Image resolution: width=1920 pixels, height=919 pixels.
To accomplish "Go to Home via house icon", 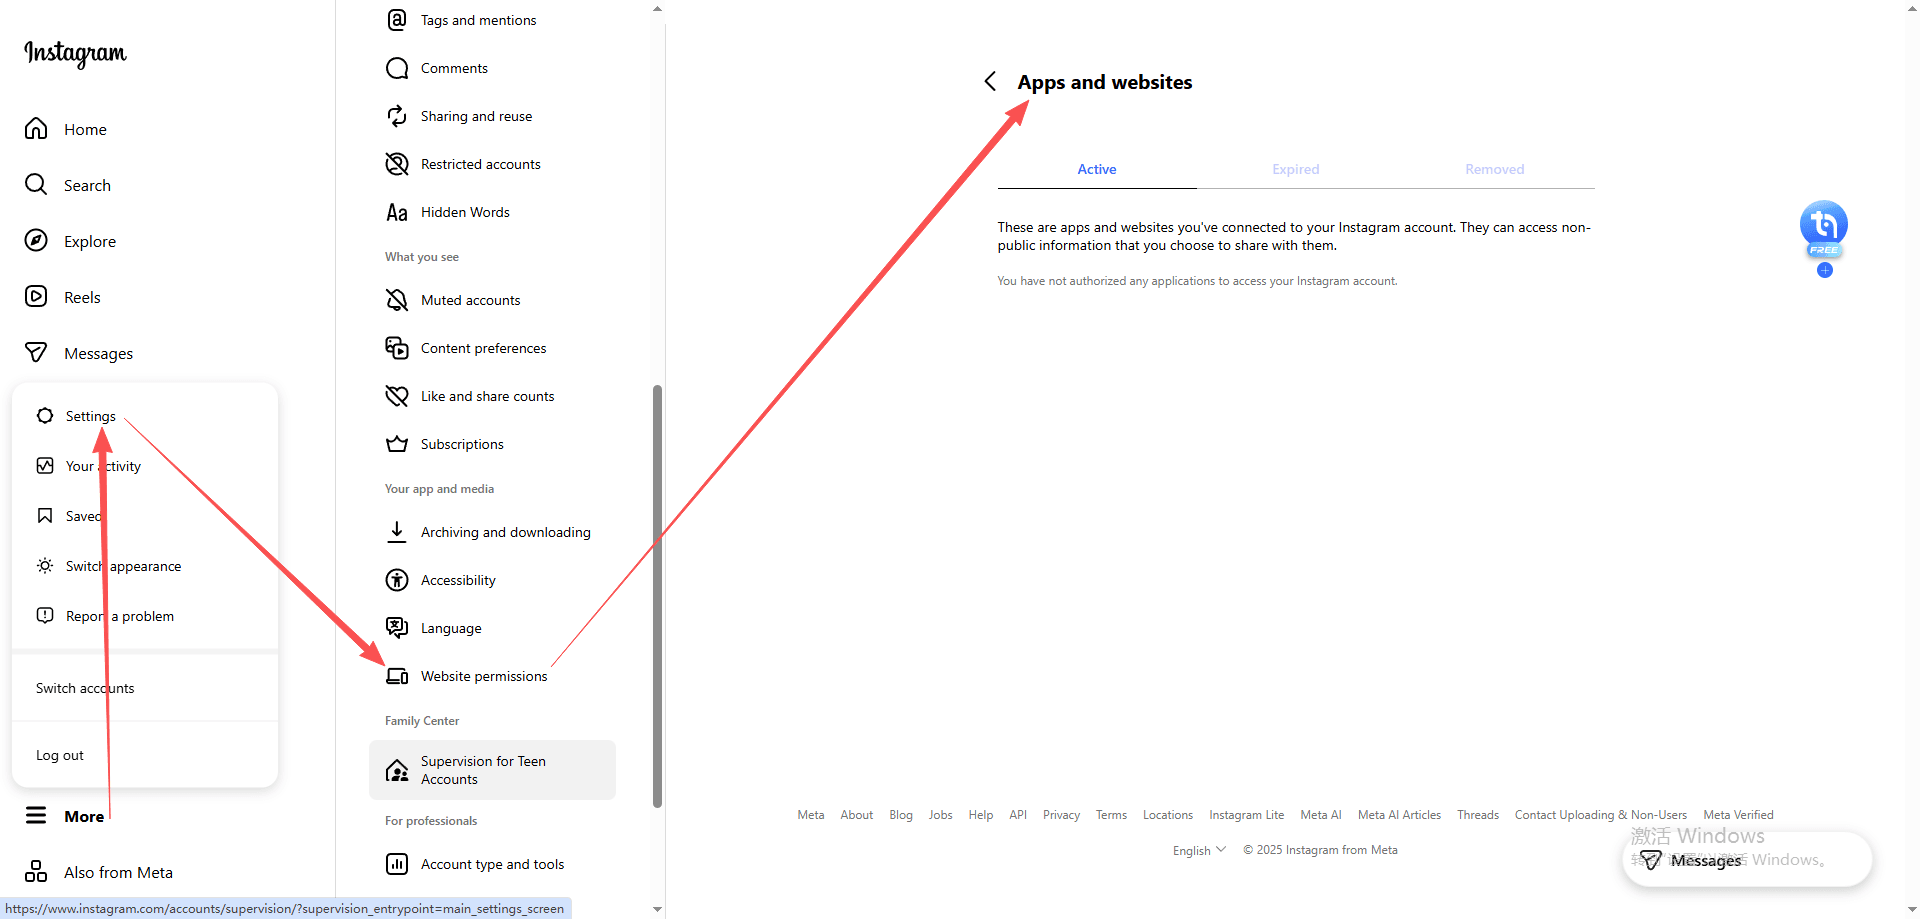I will pos(36,129).
